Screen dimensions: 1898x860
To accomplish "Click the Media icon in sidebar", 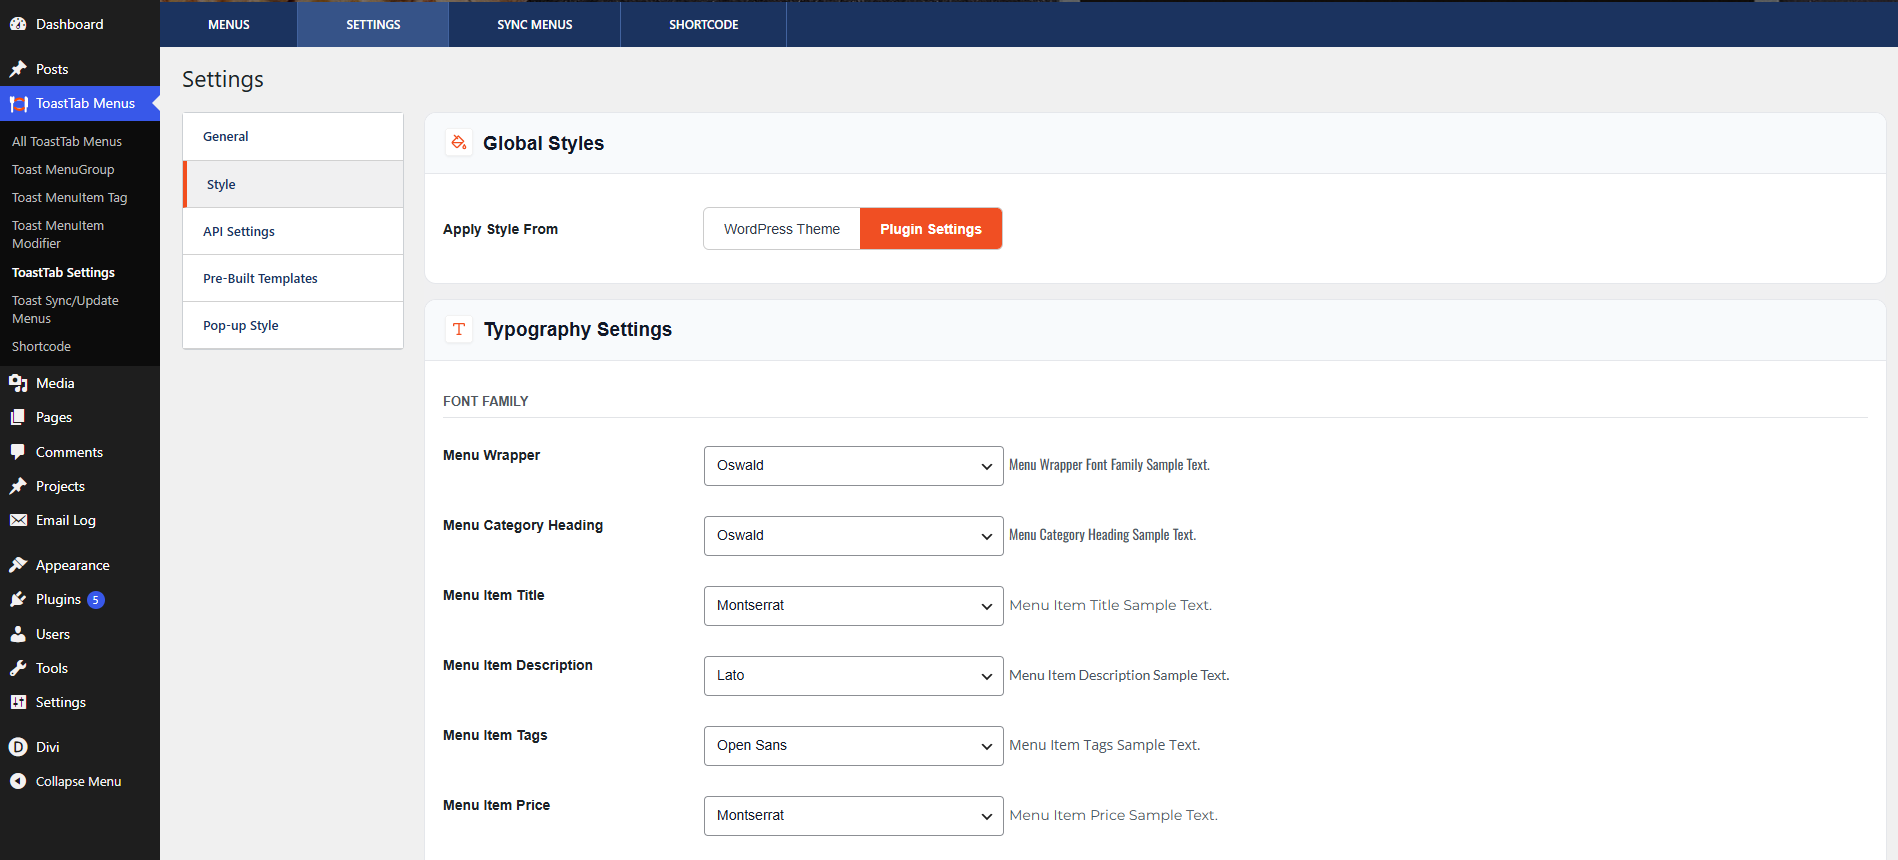I will point(18,383).
